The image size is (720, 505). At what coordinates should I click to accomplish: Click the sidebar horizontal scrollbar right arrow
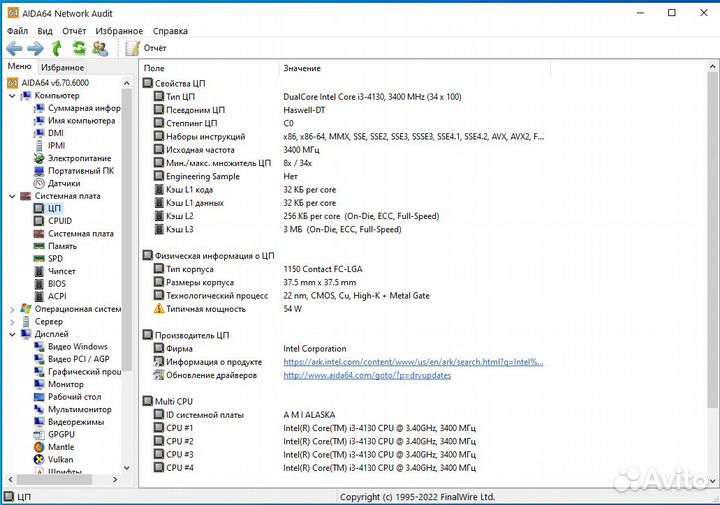click(x=115, y=479)
